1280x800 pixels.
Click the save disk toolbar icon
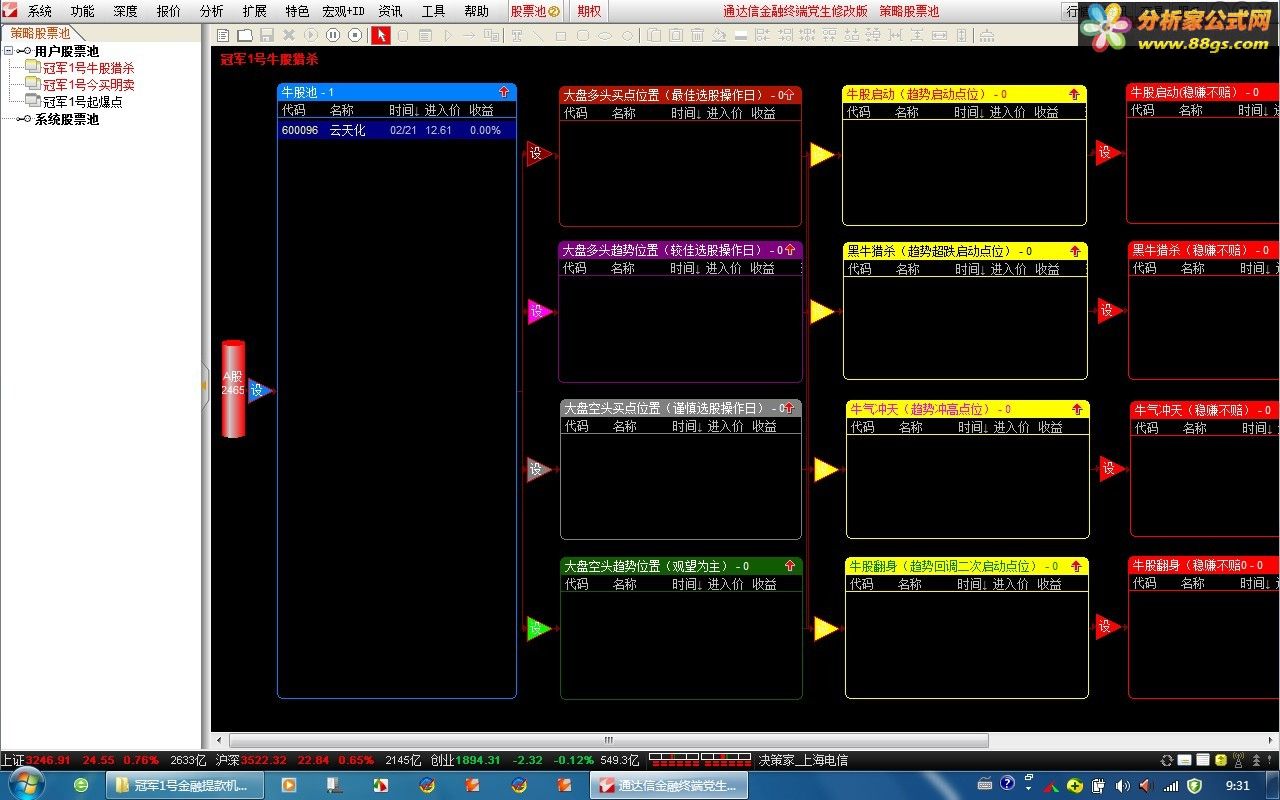pyautogui.click(x=267, y=35)
